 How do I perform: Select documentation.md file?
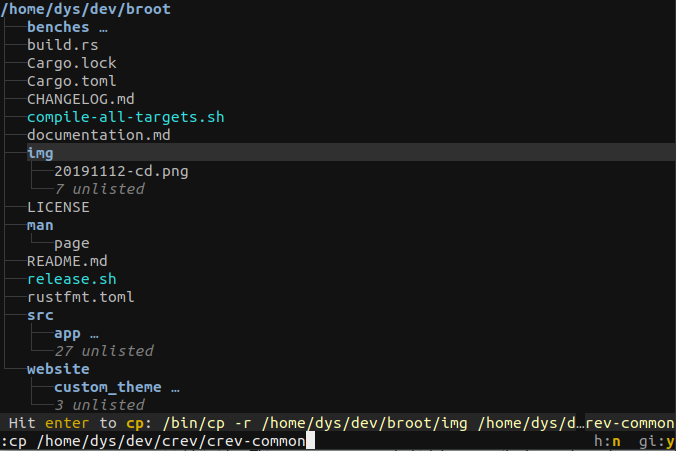[x=99, y=135]
